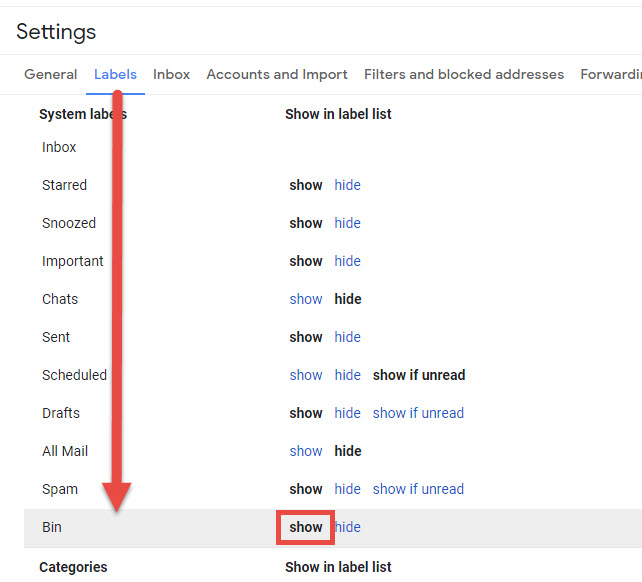This screenshot has height=582, width=642.
Task: Click hide in the Scheduled row
Action: [347, 375]
